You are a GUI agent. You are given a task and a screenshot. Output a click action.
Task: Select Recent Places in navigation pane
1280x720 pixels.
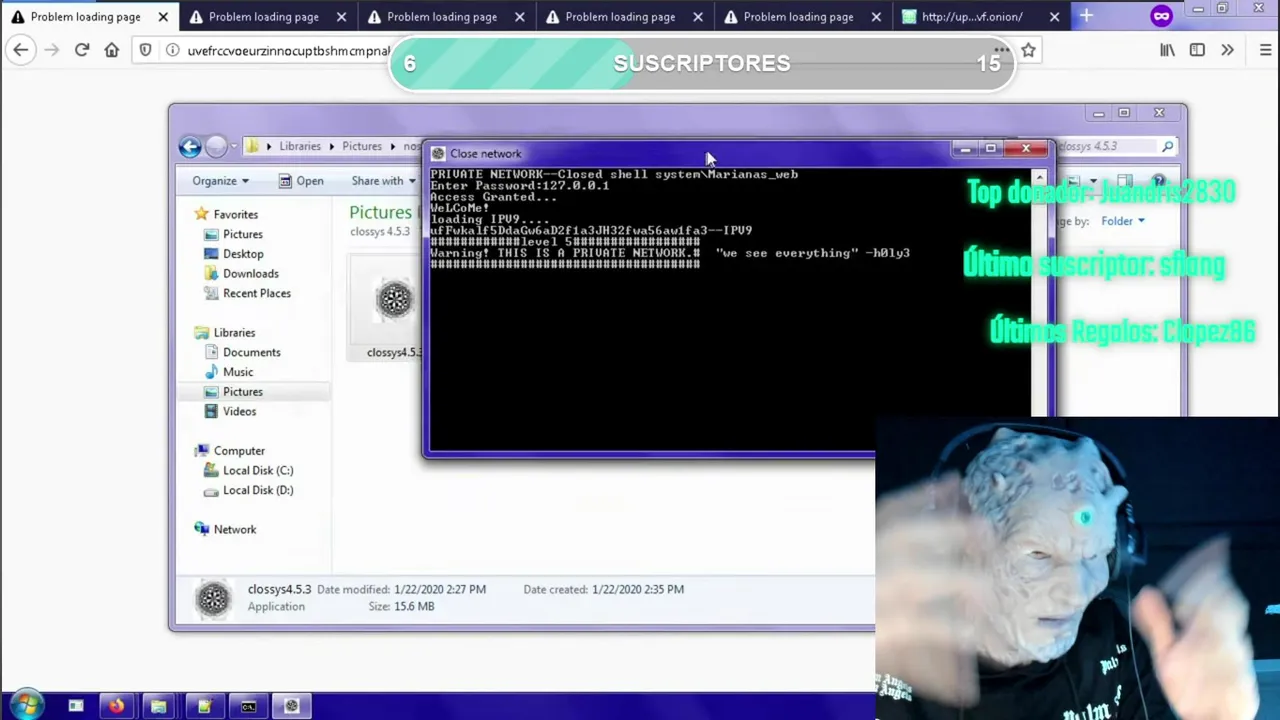tap(257, 293)
